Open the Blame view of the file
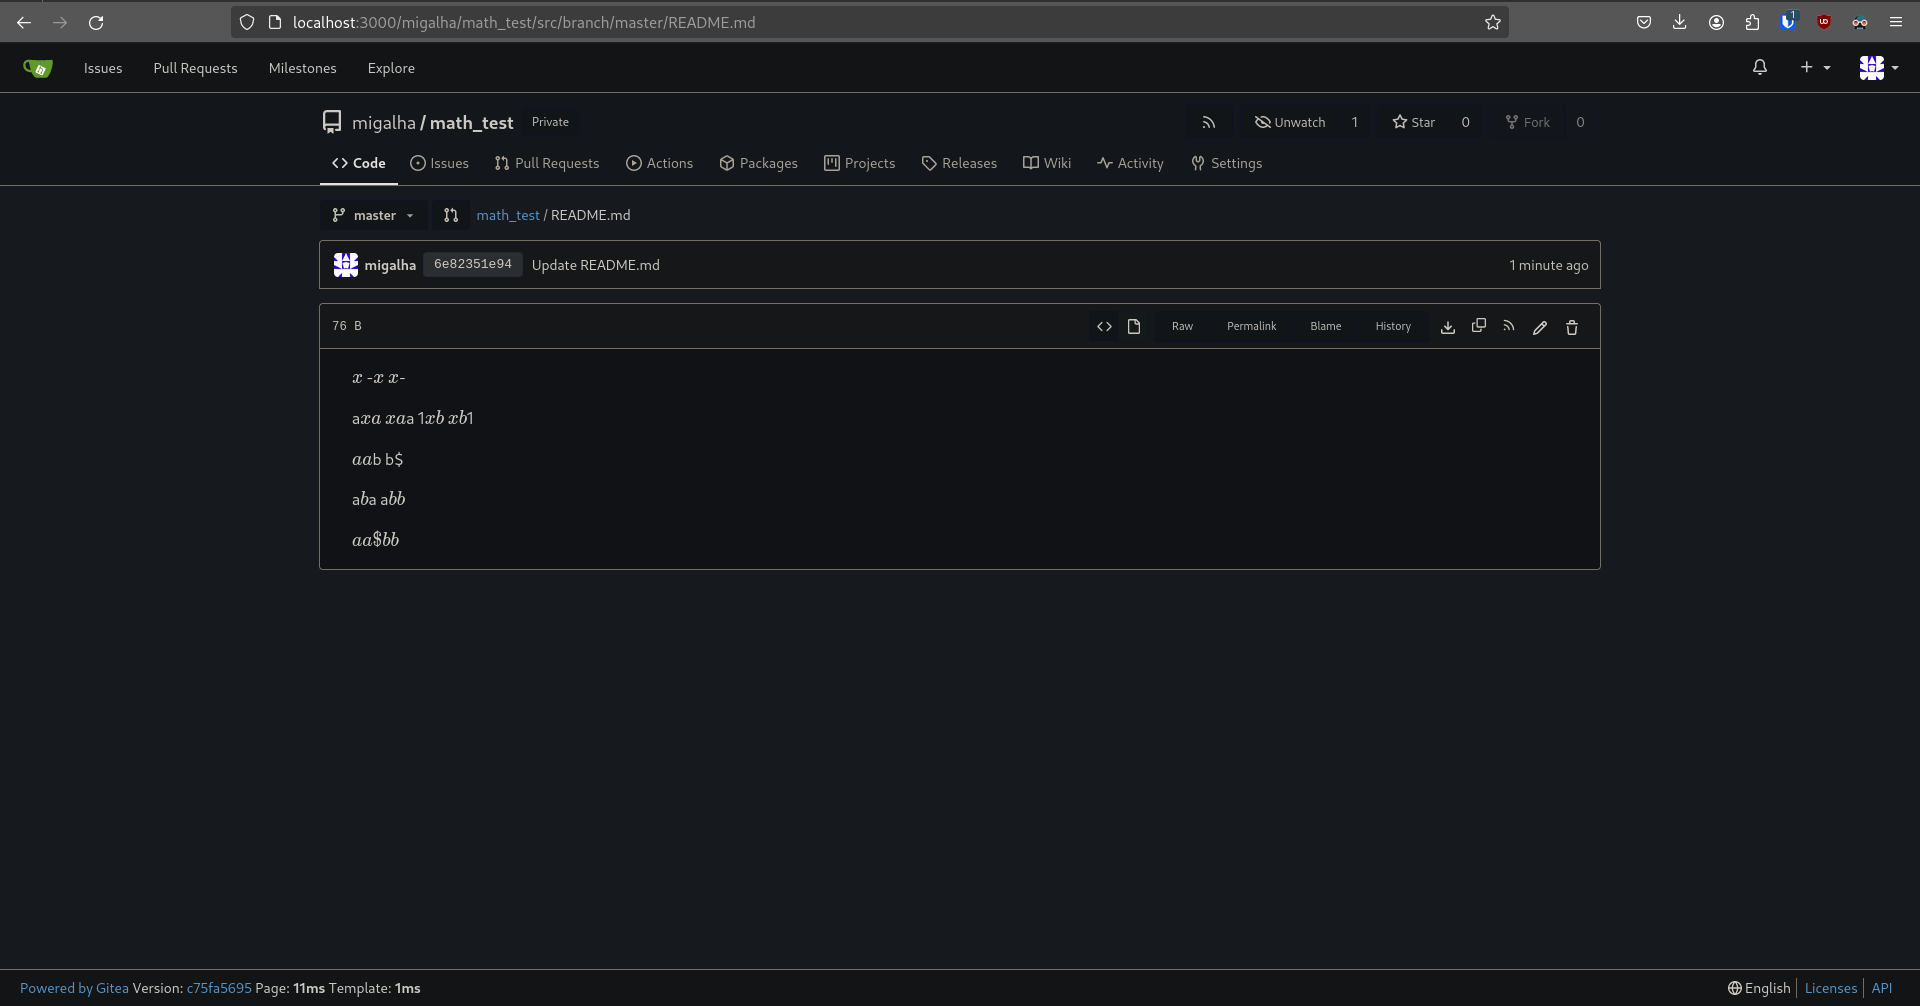This screenshot has width=1920, height=1006. pos(1325,326)
